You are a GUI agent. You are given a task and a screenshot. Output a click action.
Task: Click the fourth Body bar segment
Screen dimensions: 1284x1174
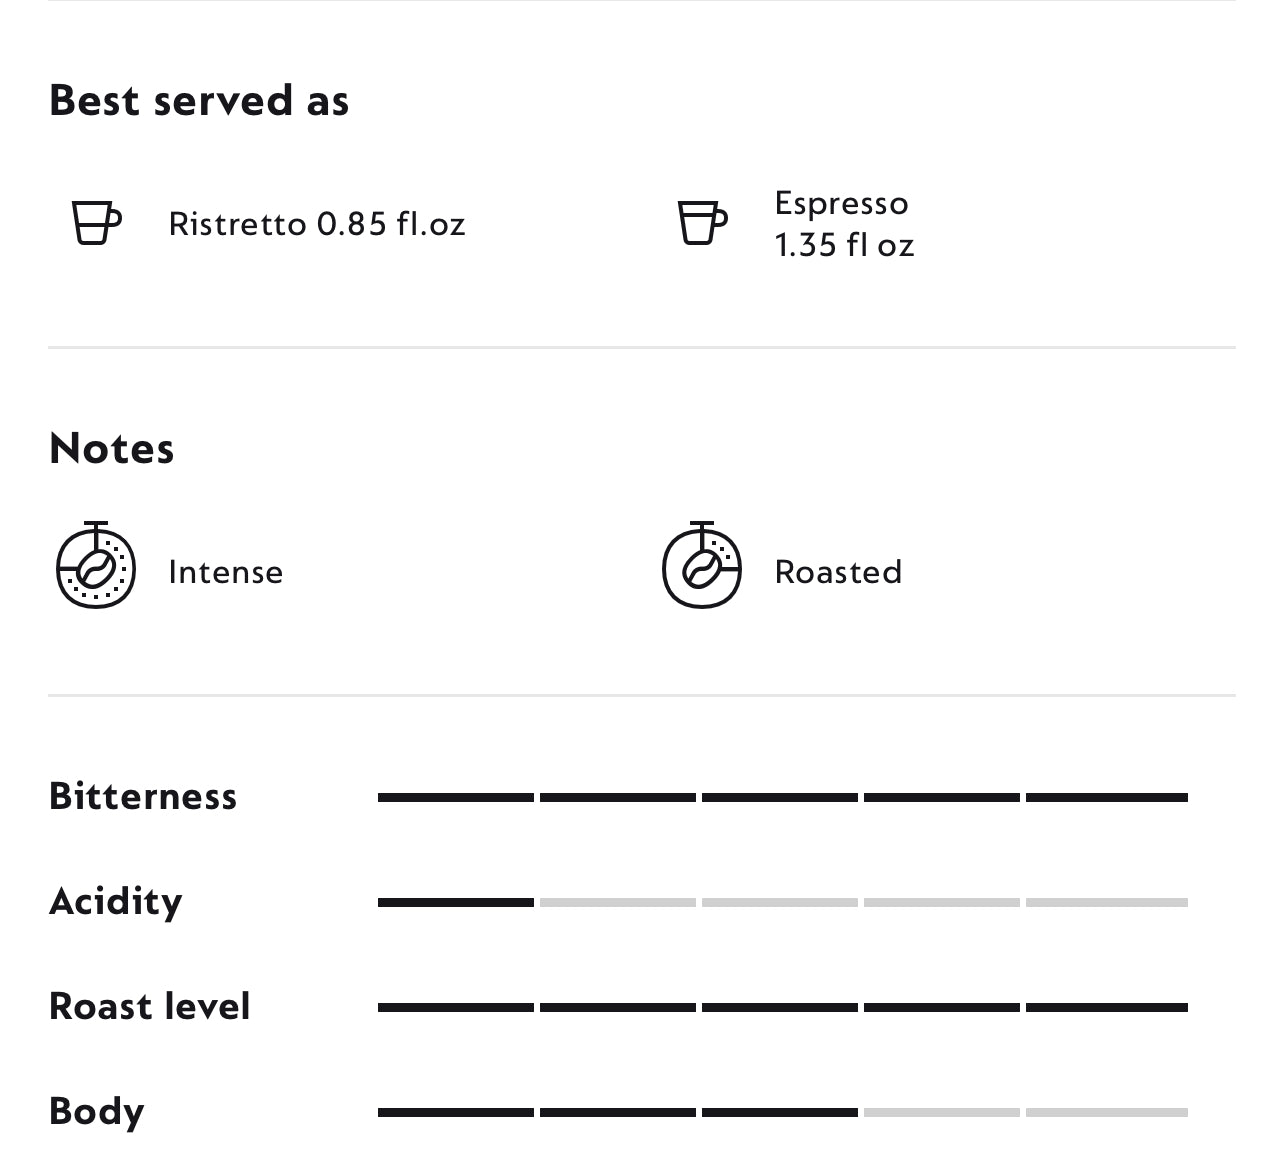coord(942,1112)
